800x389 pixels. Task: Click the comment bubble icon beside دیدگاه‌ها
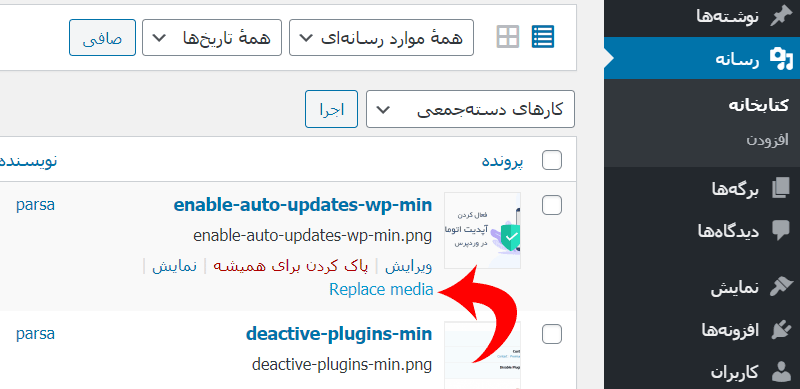(x=781, y=231)
